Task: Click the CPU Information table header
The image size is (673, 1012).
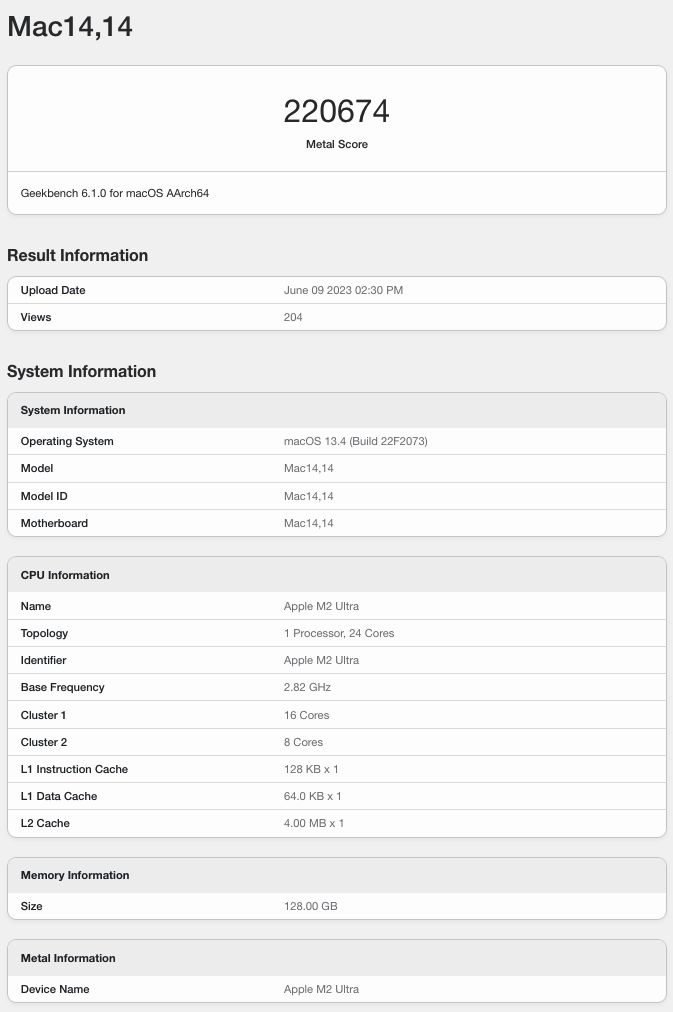Action: (65, 575)
